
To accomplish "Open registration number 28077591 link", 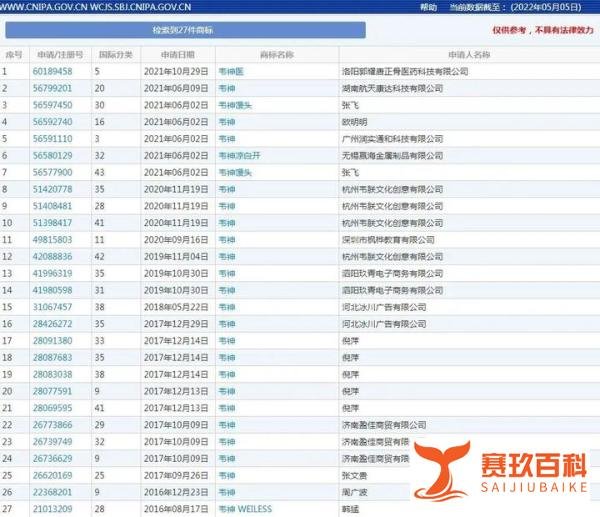I will click(x=52, y=391).
